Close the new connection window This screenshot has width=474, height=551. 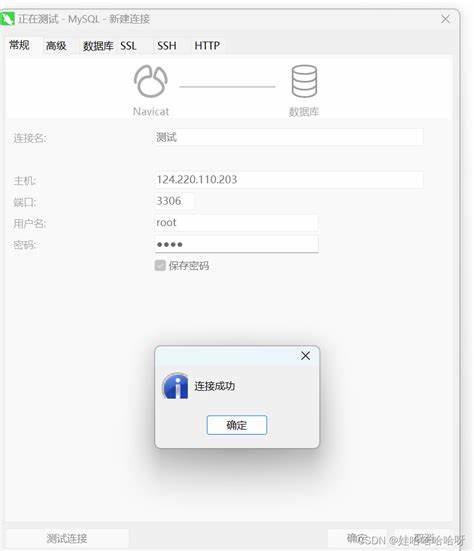point(445,19)
